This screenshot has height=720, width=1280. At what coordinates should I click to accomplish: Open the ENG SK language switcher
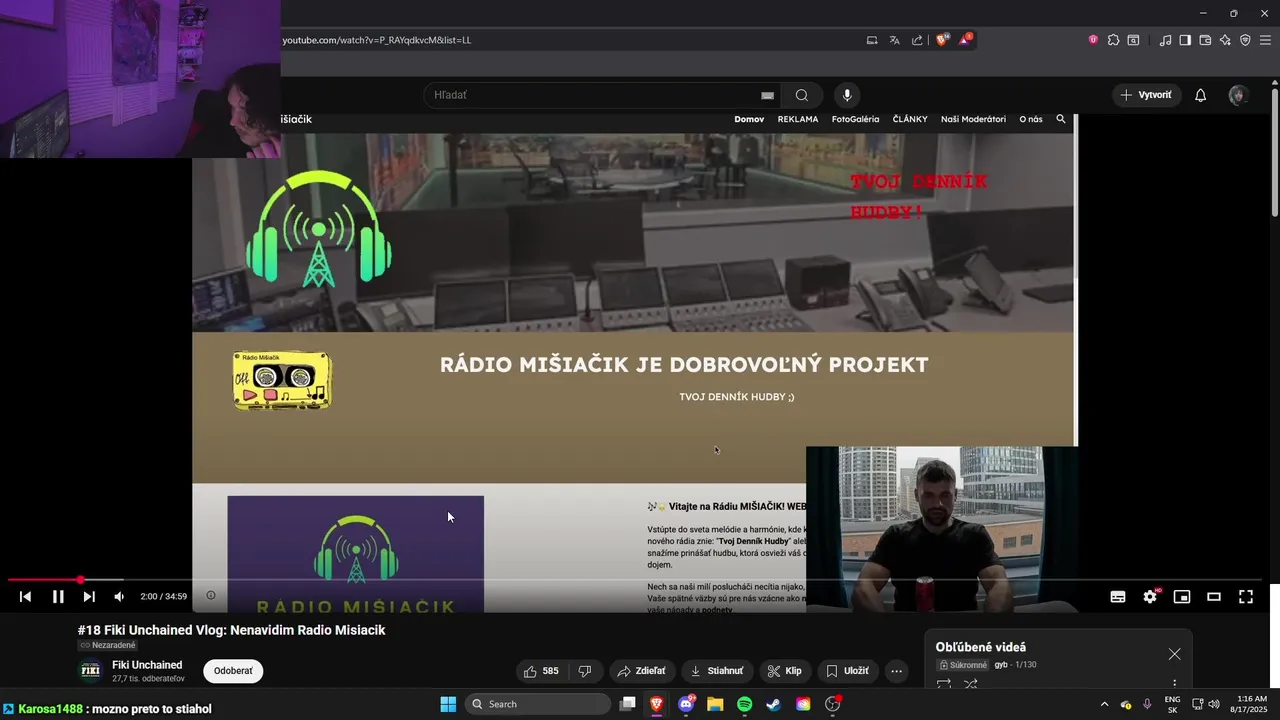pyautogui.click(x=1172, y=704)
